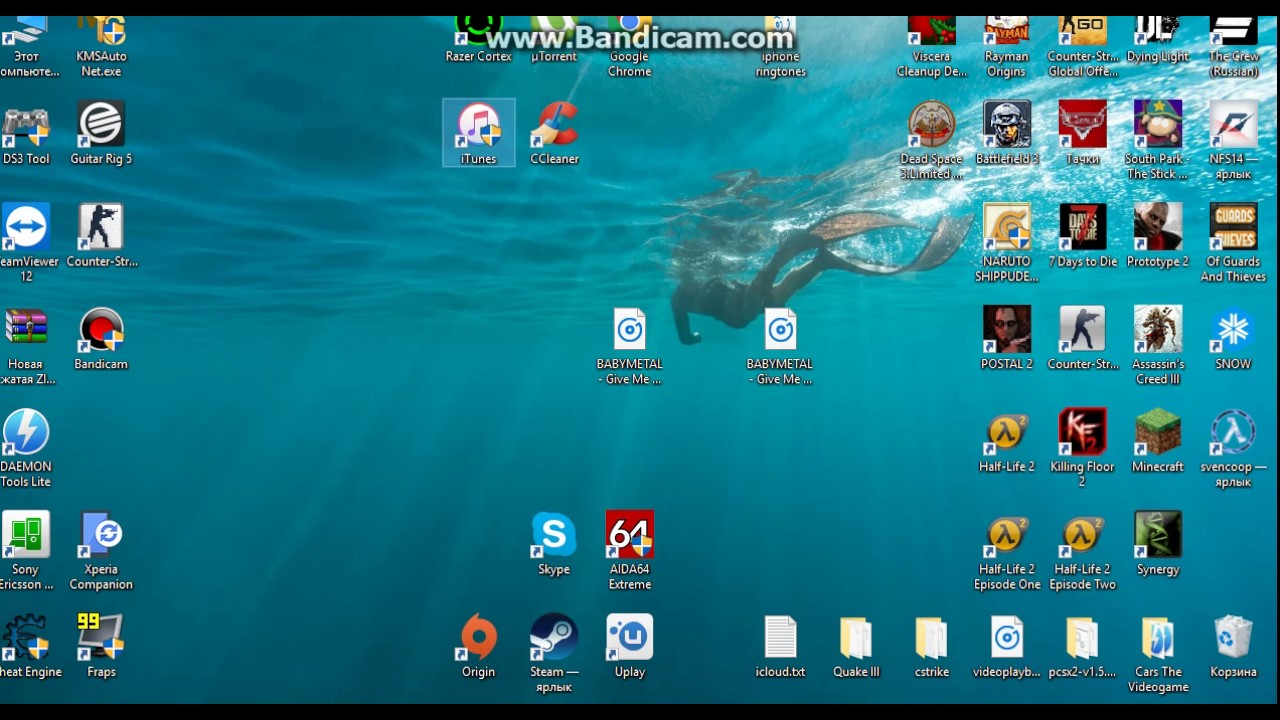Viewport: 1280px width, 720px height.
Task: Launch the Minecraft shortcut
Action: [1158, 432]
